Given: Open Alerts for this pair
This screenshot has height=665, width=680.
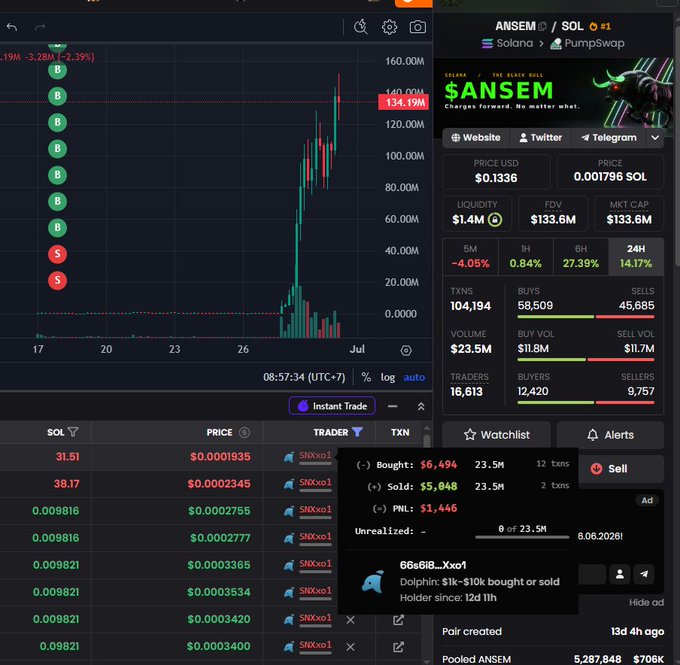Looking at the screenshot, I should coord(610,435).
